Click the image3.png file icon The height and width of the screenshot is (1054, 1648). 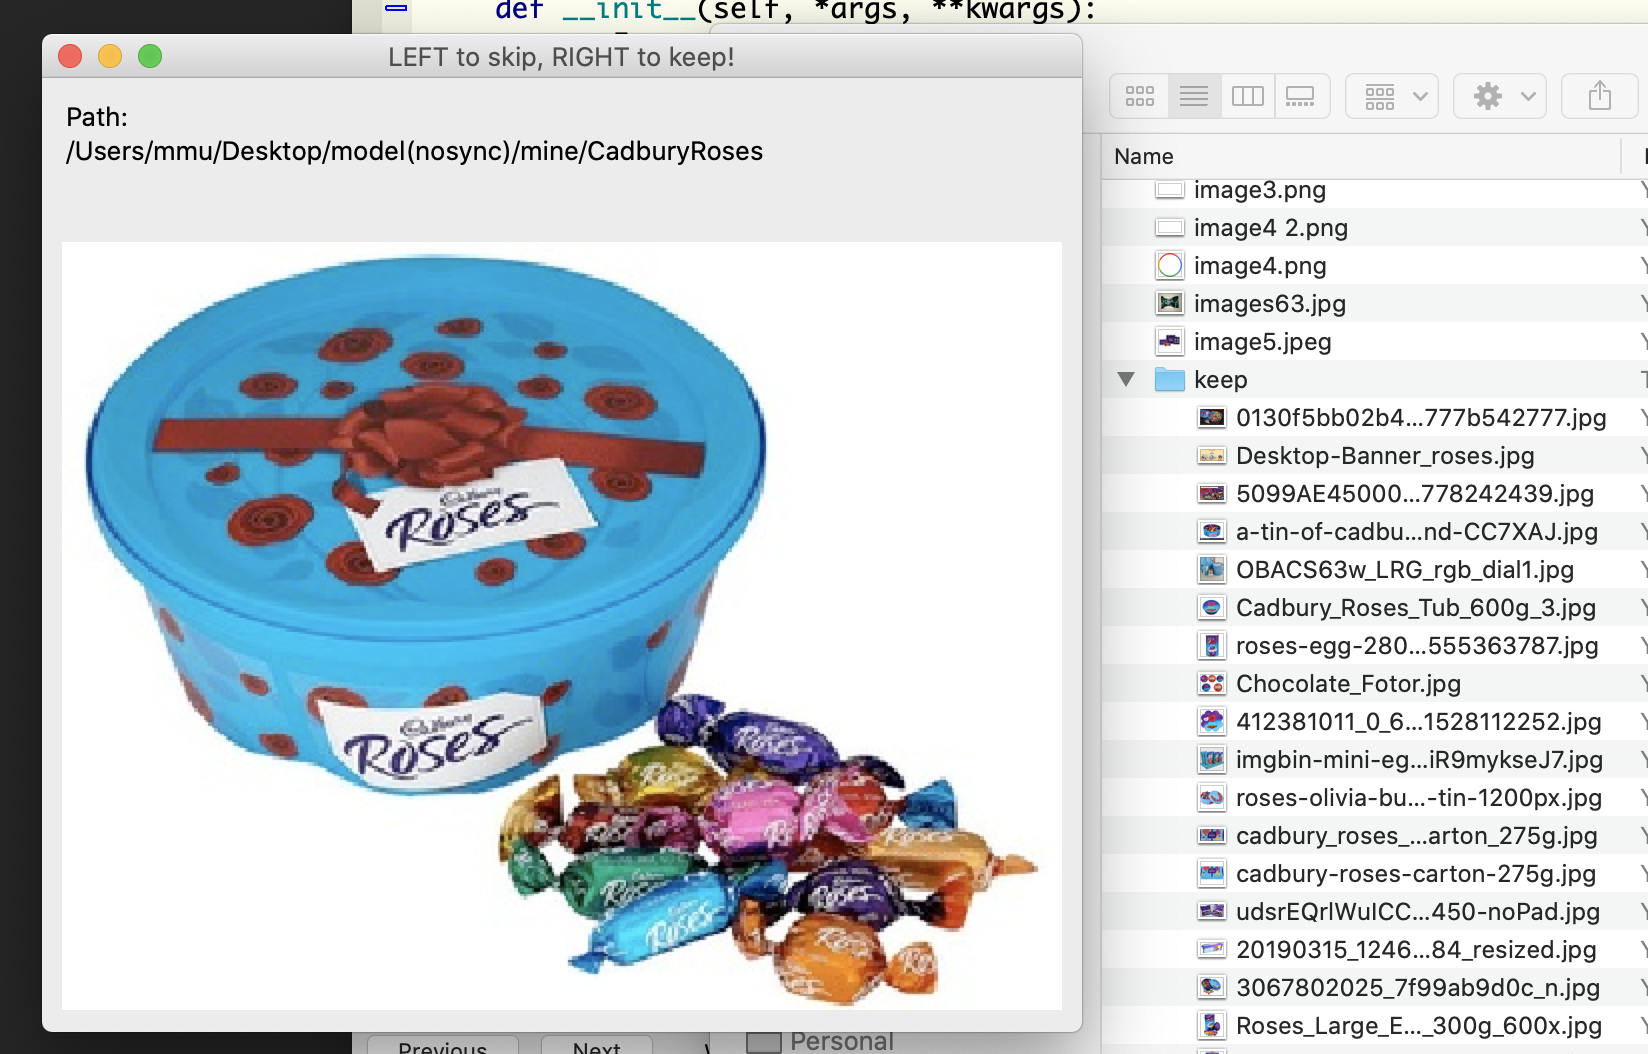coord(1170,190)
